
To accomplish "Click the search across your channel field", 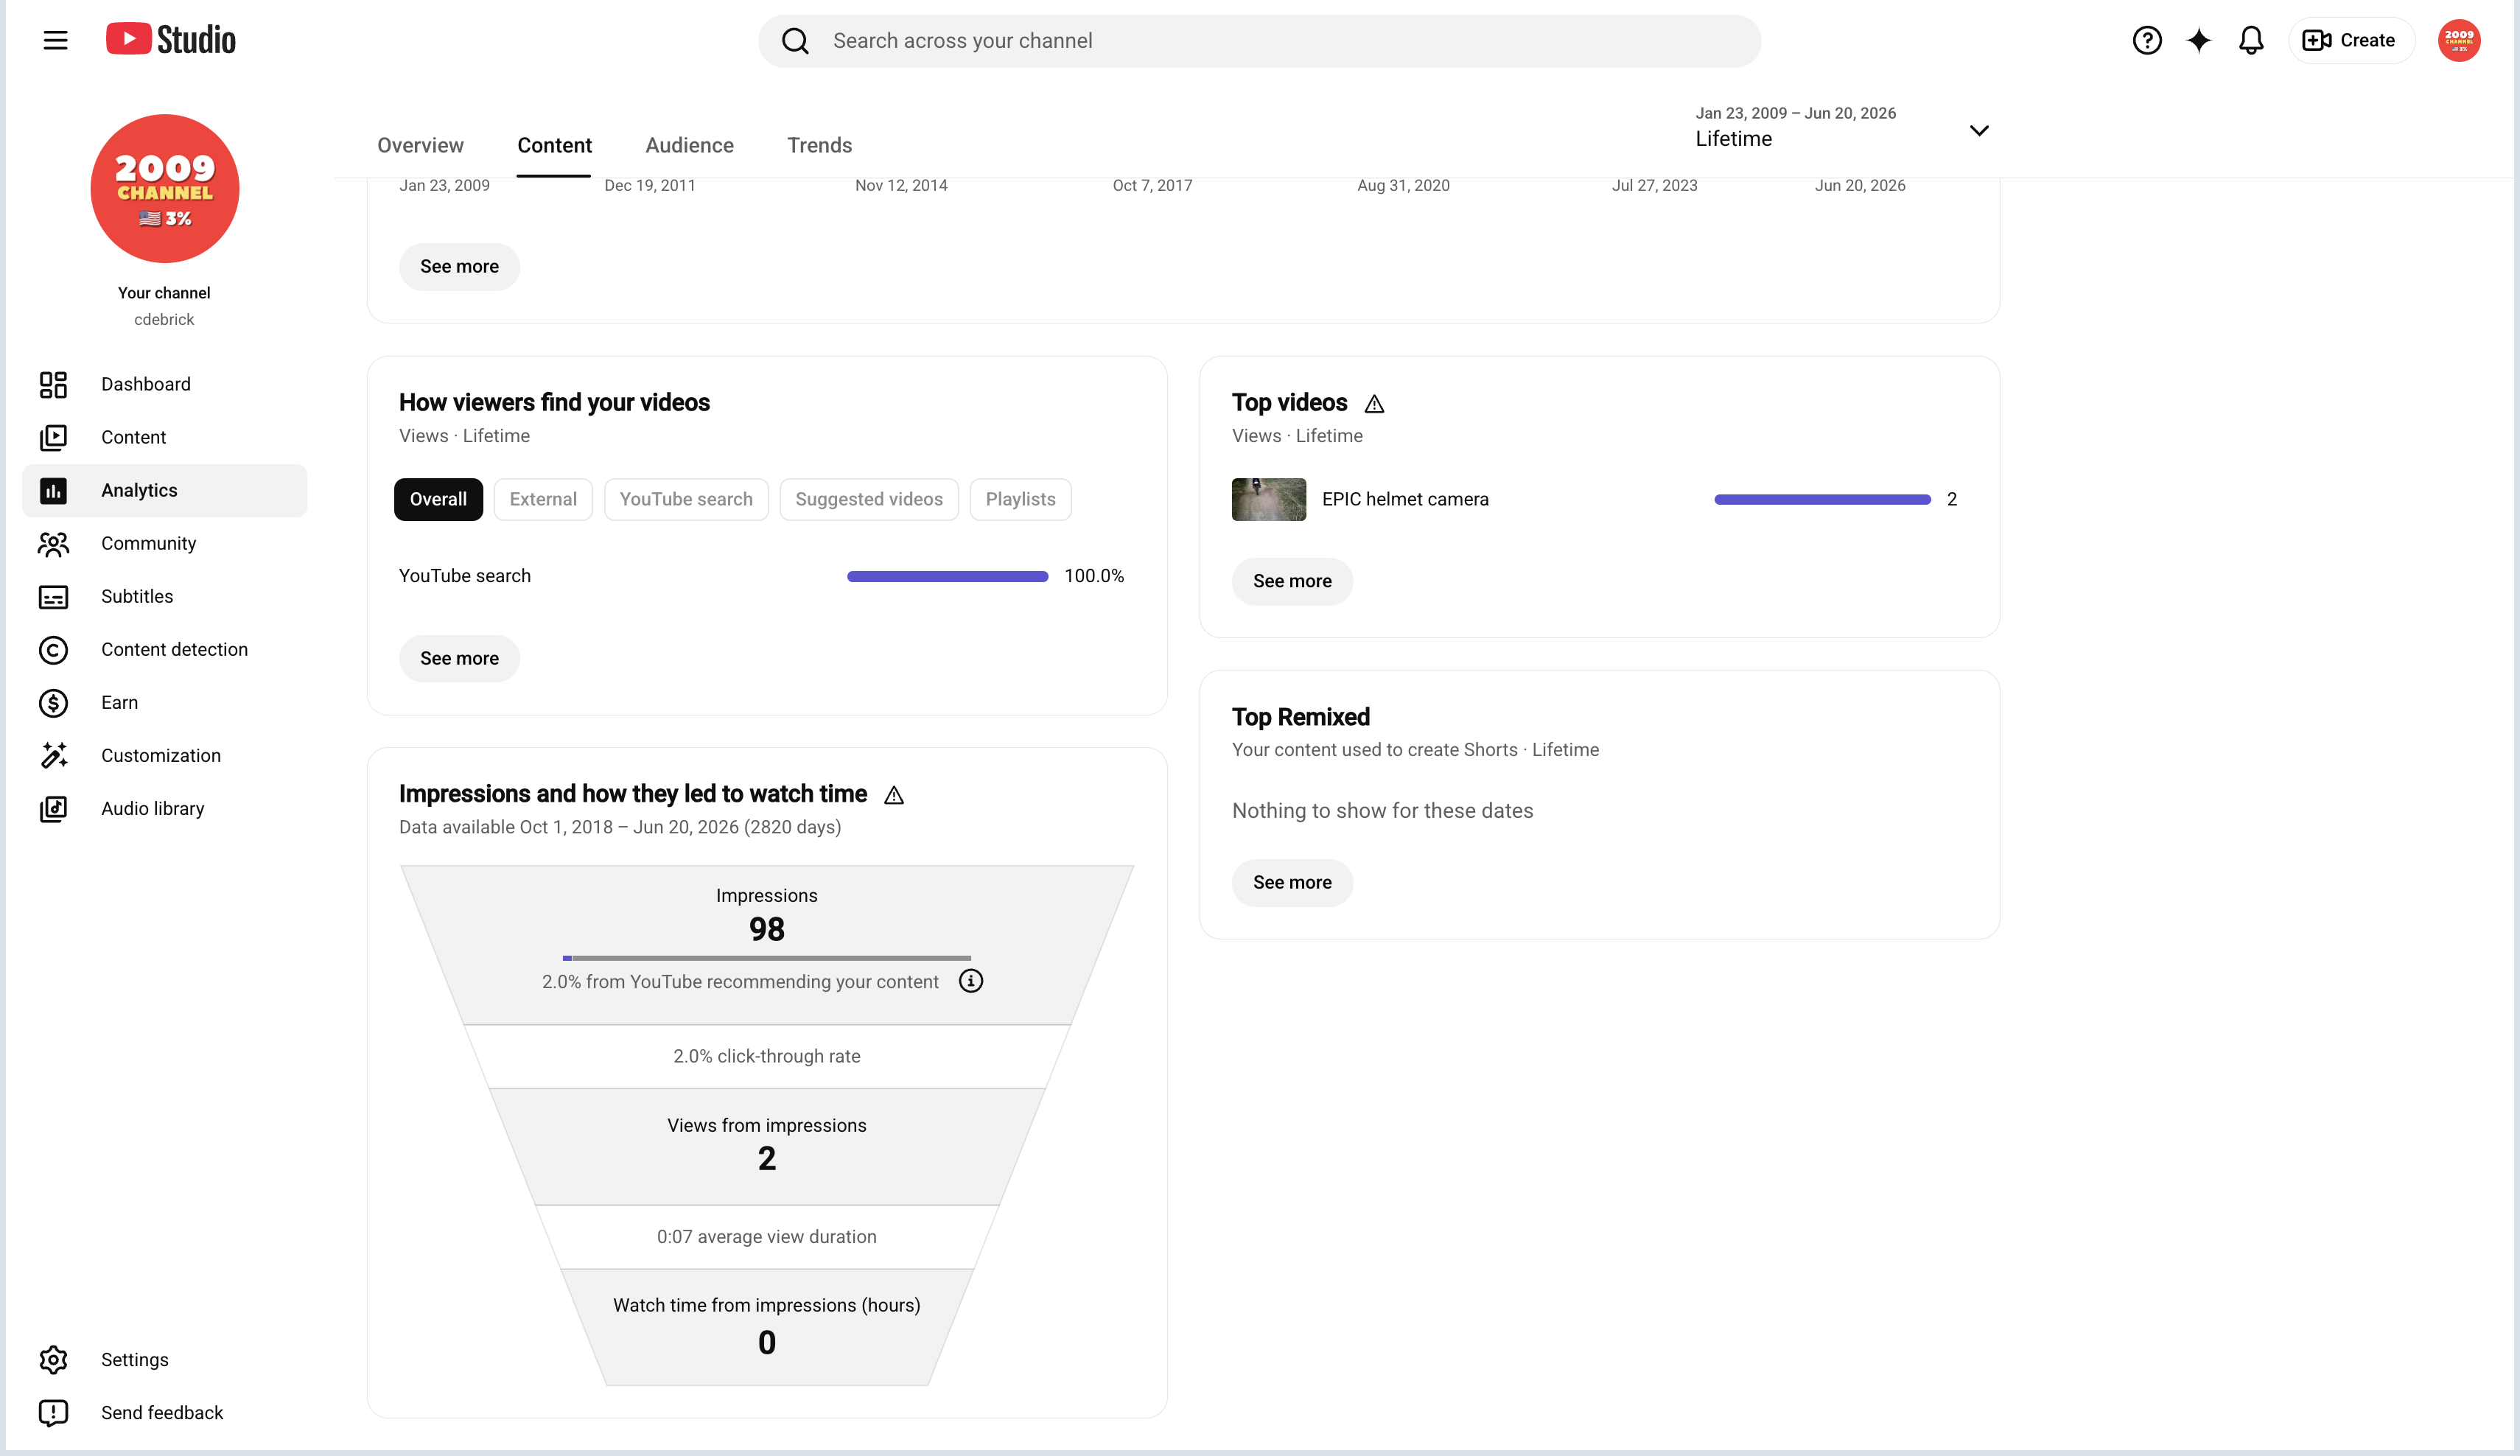I will [x=1259, y=41].
